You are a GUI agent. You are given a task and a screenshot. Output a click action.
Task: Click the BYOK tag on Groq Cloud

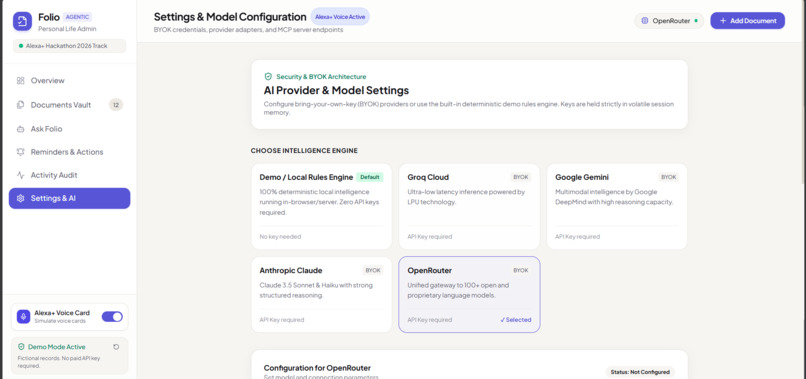521,177
